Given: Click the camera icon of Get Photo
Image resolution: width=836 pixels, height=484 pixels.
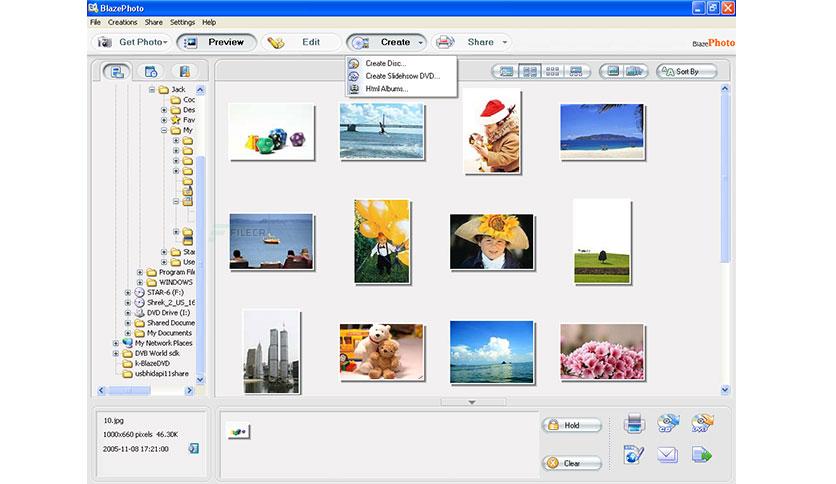Looking at the screenshot, I should pos(104,42).
